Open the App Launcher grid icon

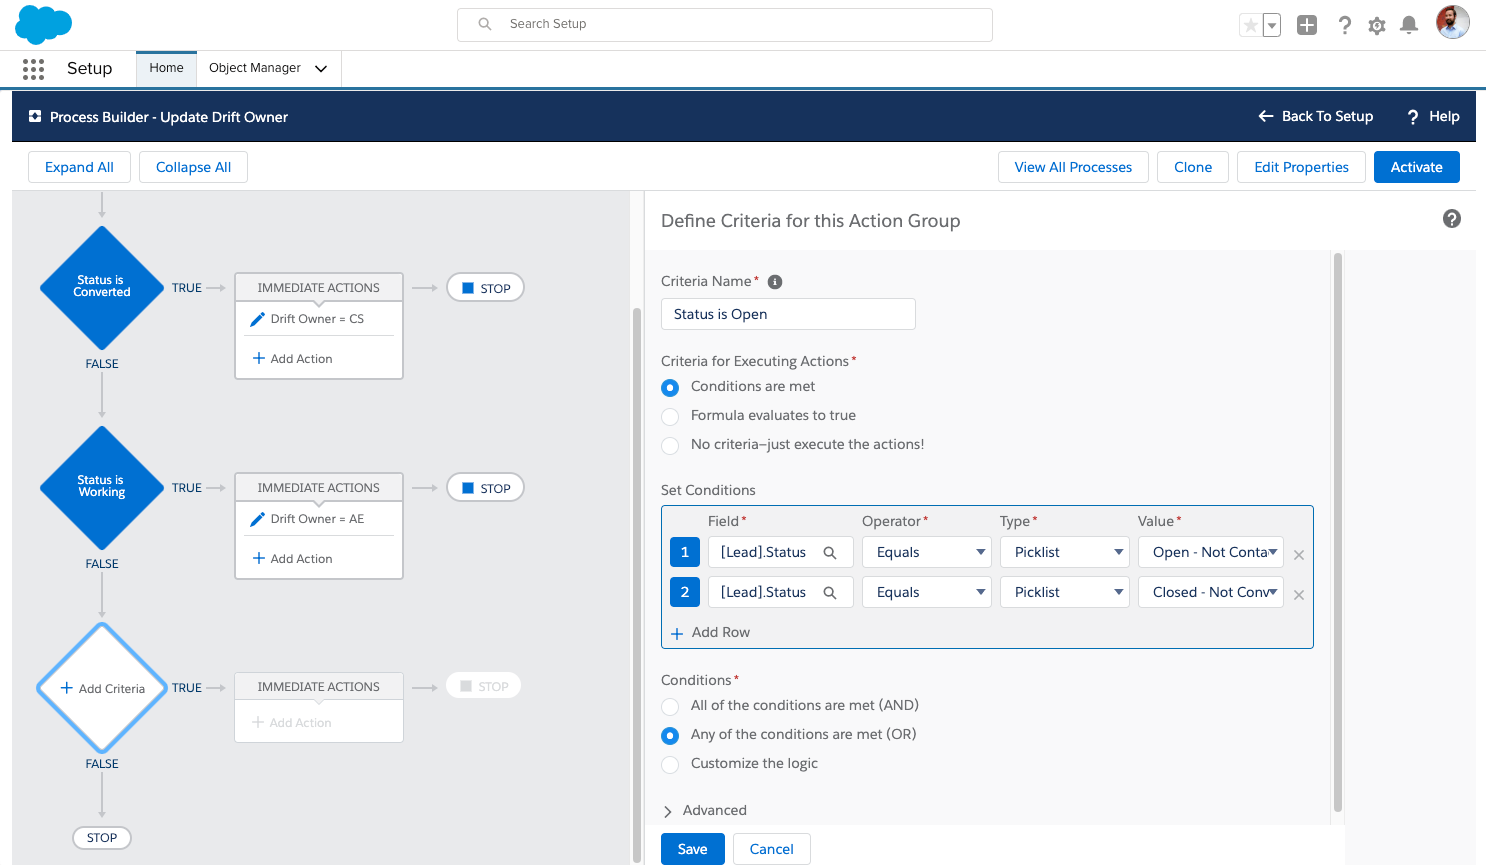click(x=33, y=69)
